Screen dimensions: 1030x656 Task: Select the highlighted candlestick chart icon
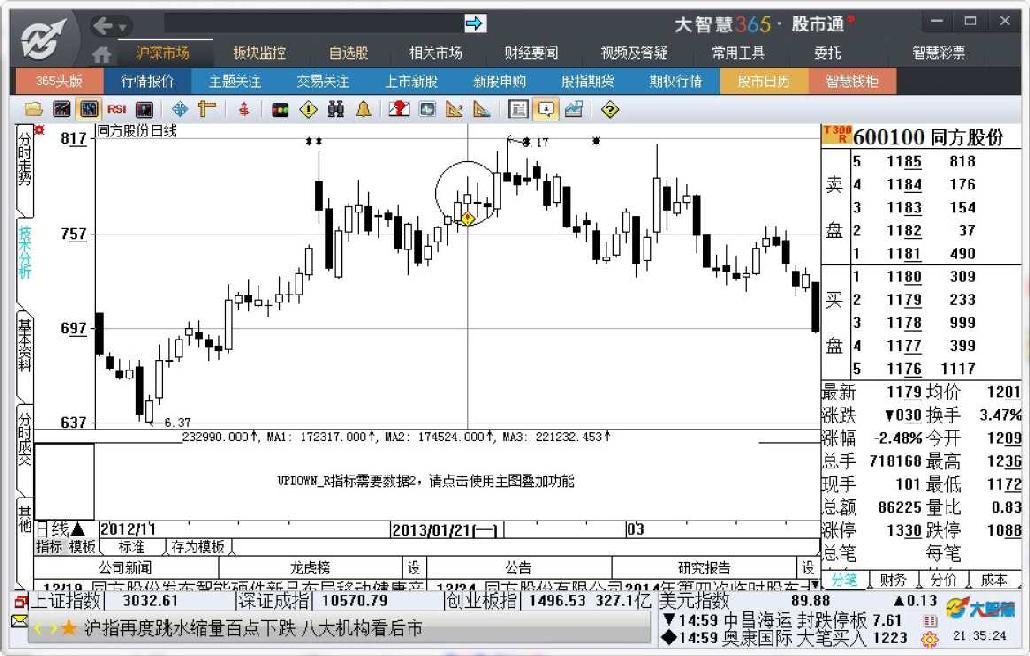[x=89, y=109]
